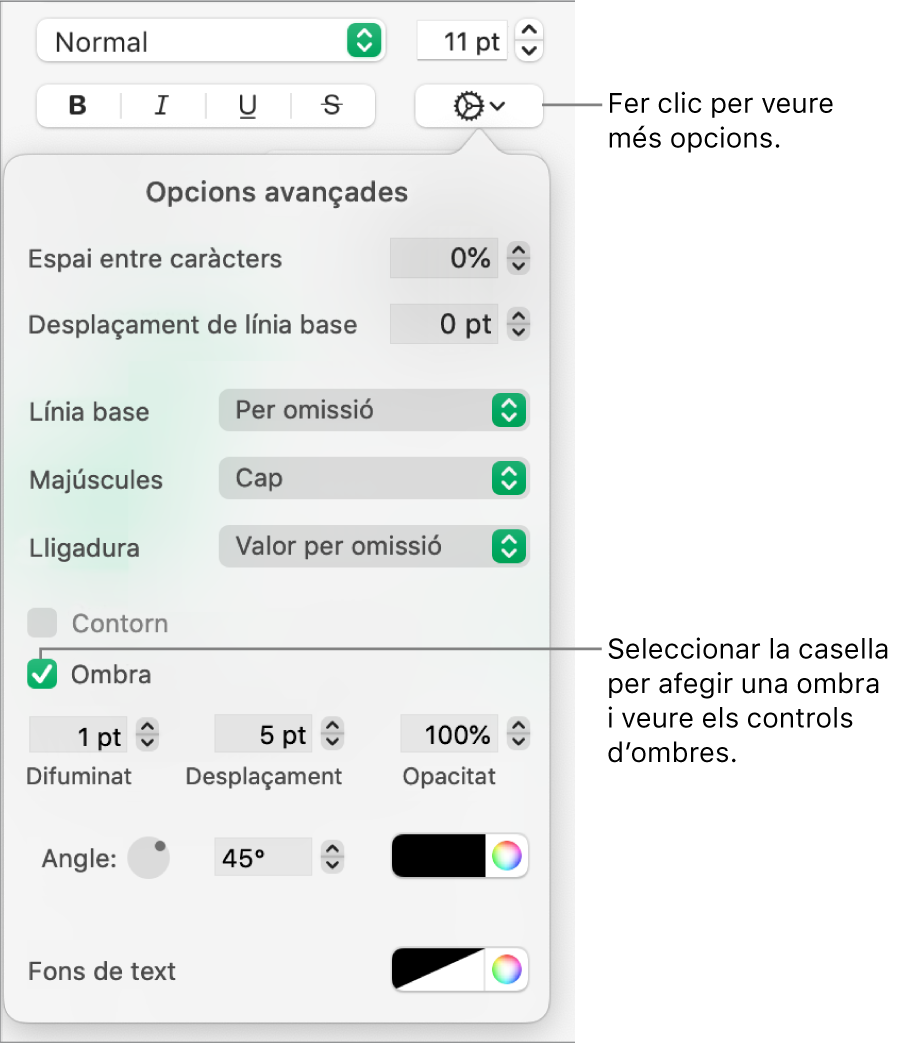
Task: Apply bold formatting
Action: (77, 106)
